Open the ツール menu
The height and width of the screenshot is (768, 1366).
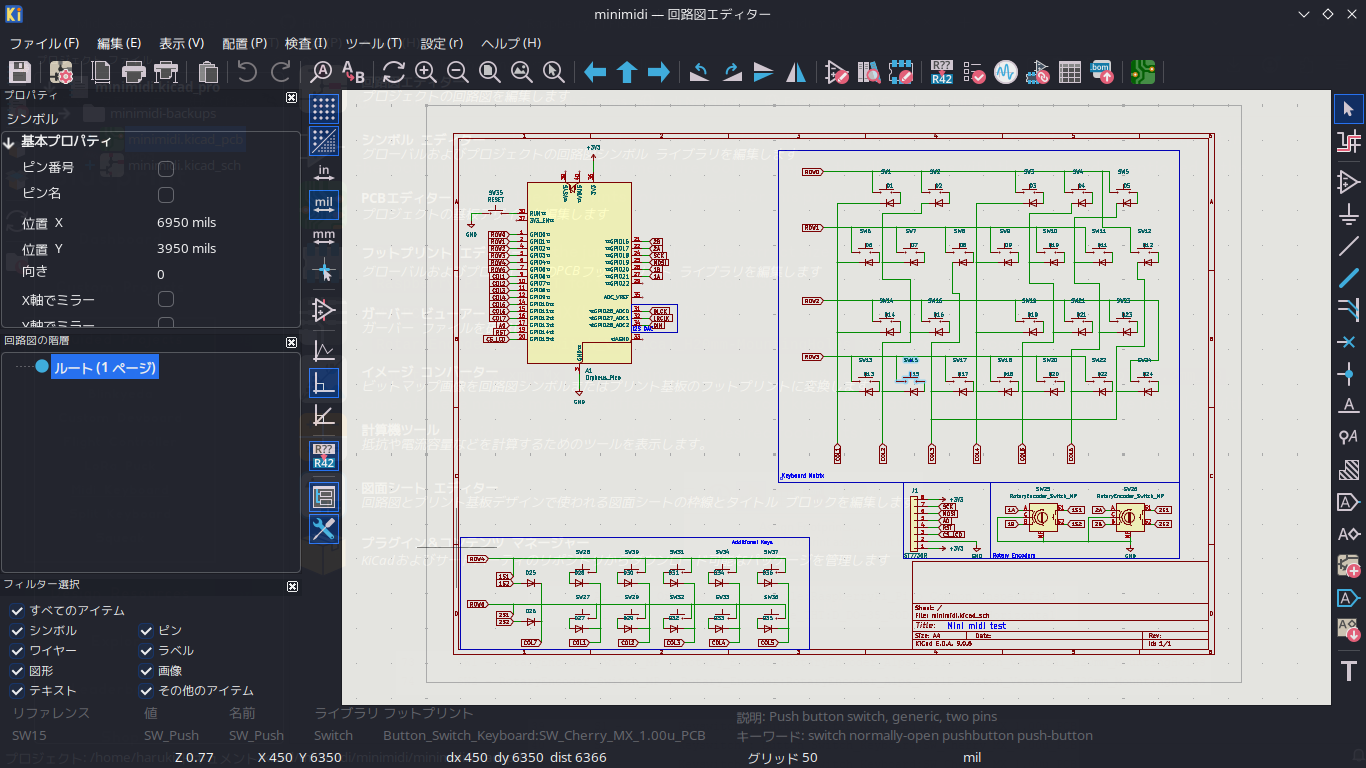click(x=373, y=43)
